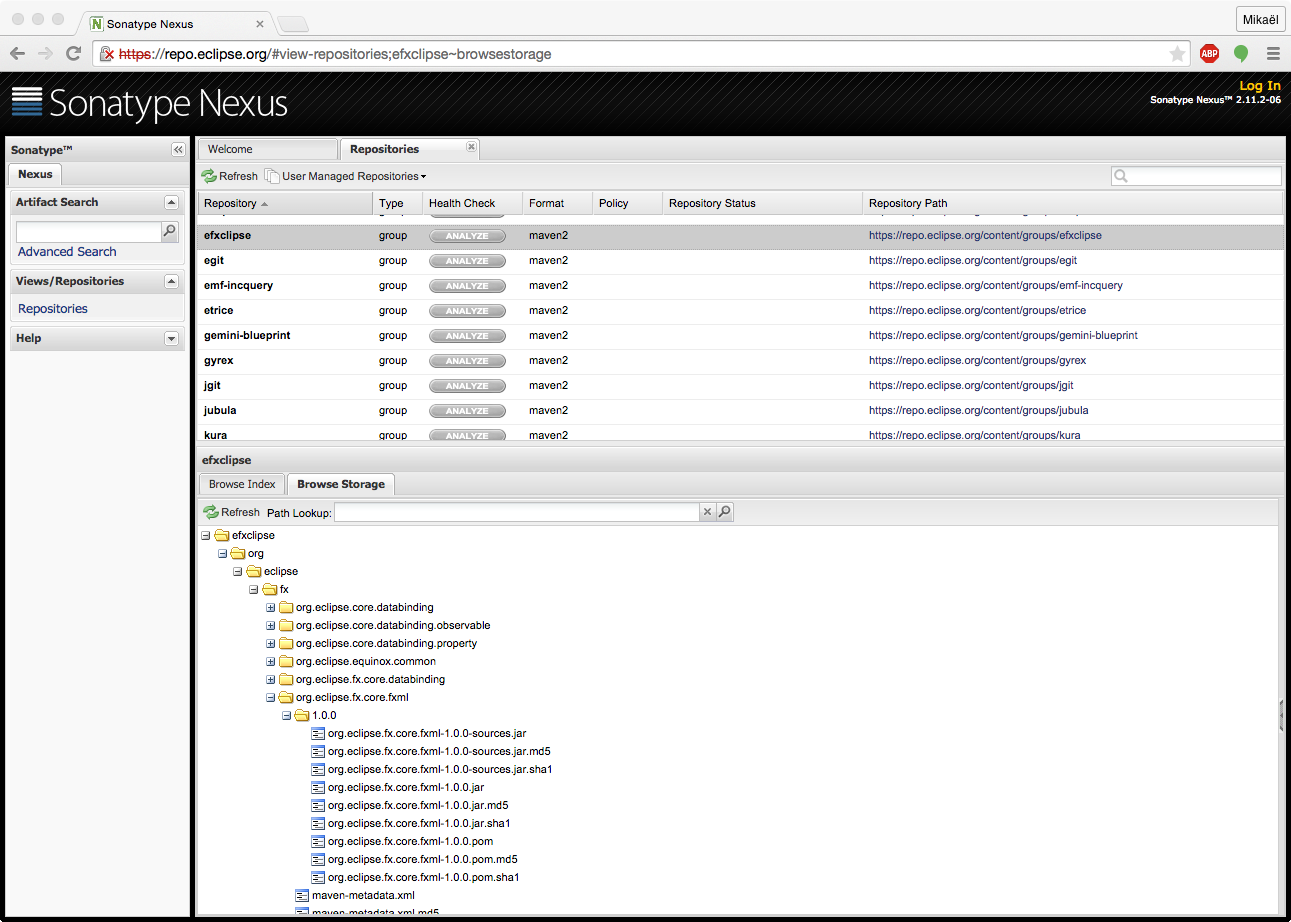Click the Mikaël profile button
Image resolution: width=1291 pixels, height=922 pixels.
coord(1260,19)
